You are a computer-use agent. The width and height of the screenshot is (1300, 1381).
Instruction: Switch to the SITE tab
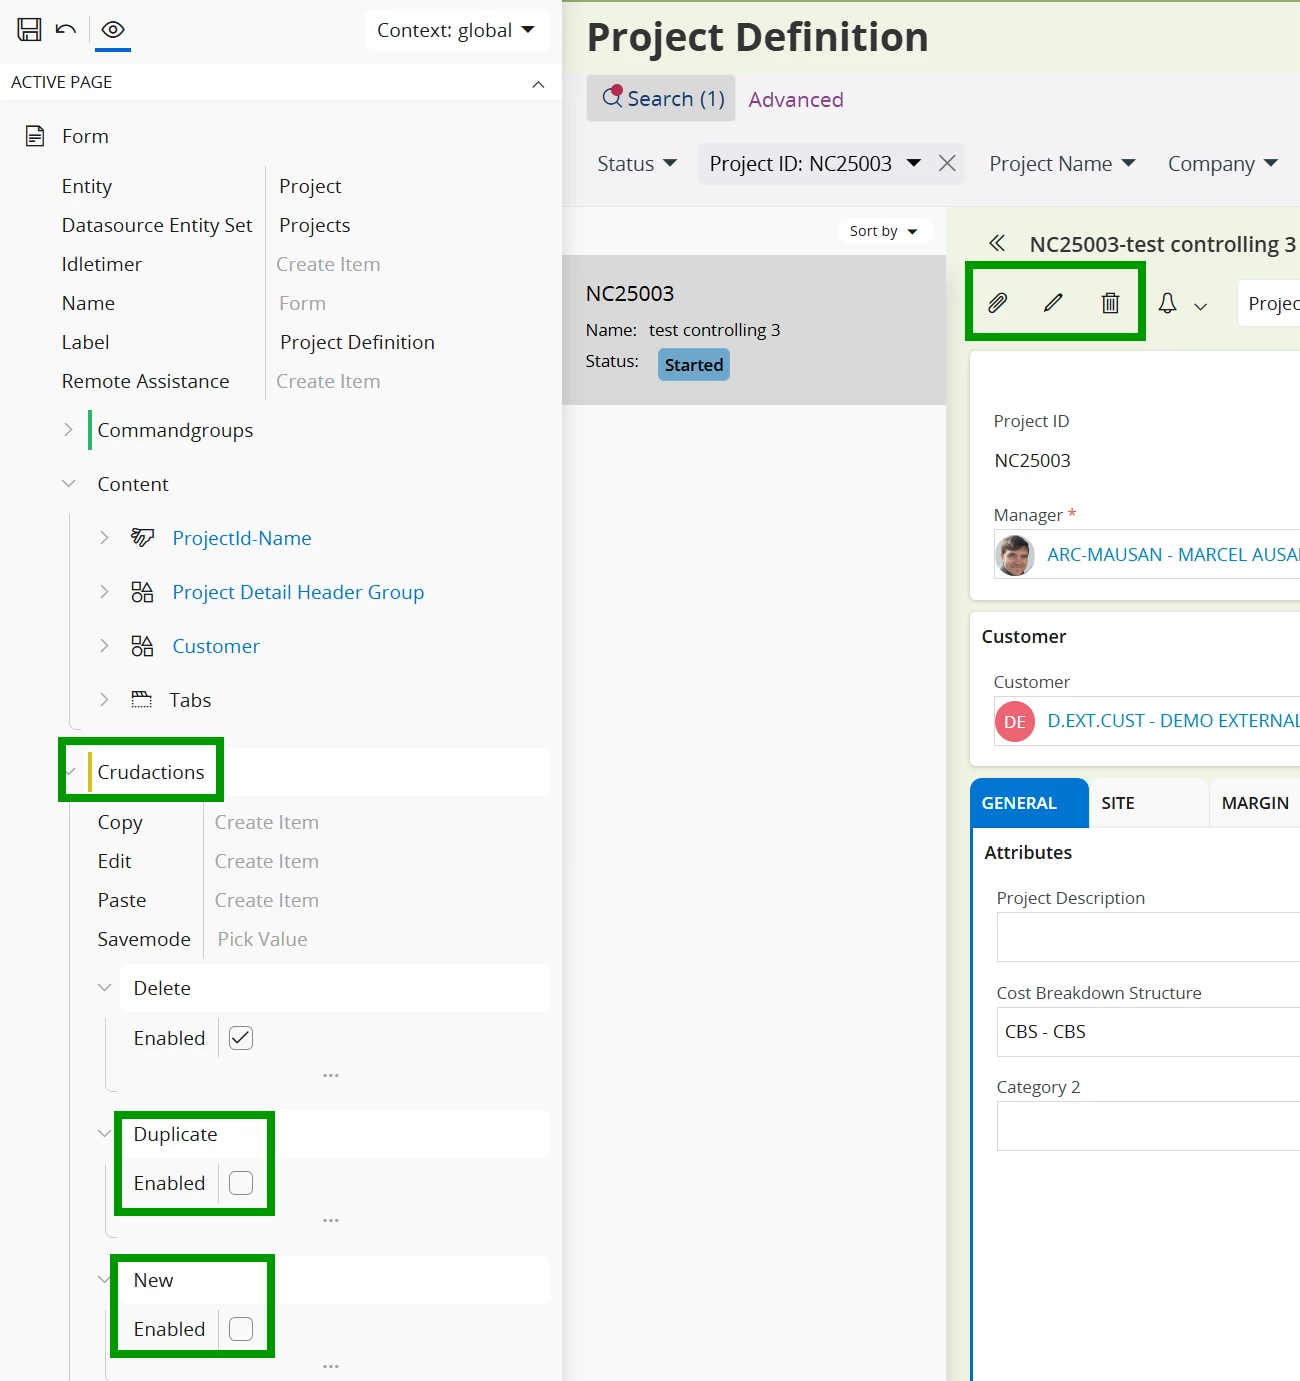pyautogui.click(x=1148, y=803)
